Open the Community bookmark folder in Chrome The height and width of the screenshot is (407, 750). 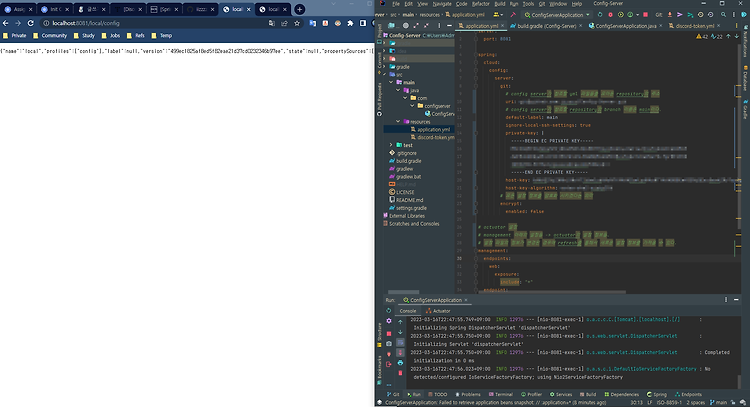pos(50,35)
